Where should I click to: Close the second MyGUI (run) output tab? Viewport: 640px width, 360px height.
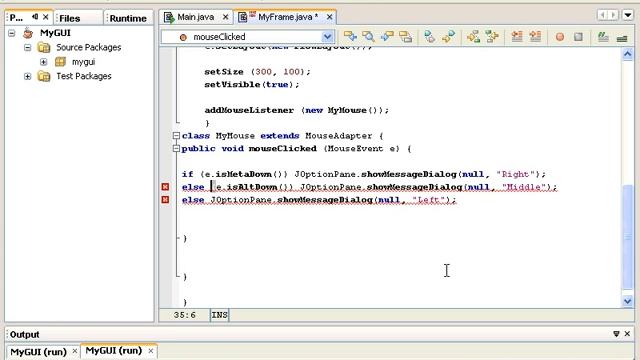click(x=151, y=351)
